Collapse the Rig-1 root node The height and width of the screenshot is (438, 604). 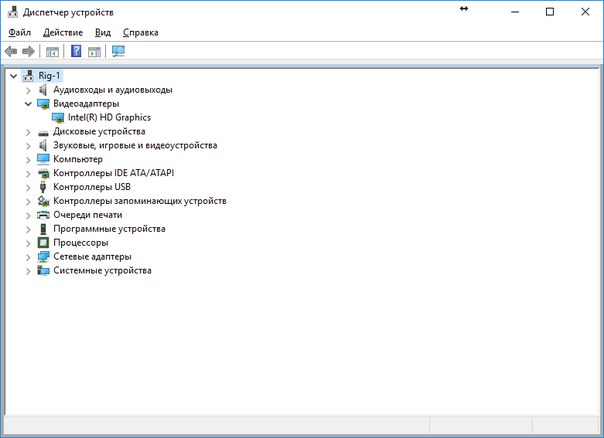(x=12, y=75)
